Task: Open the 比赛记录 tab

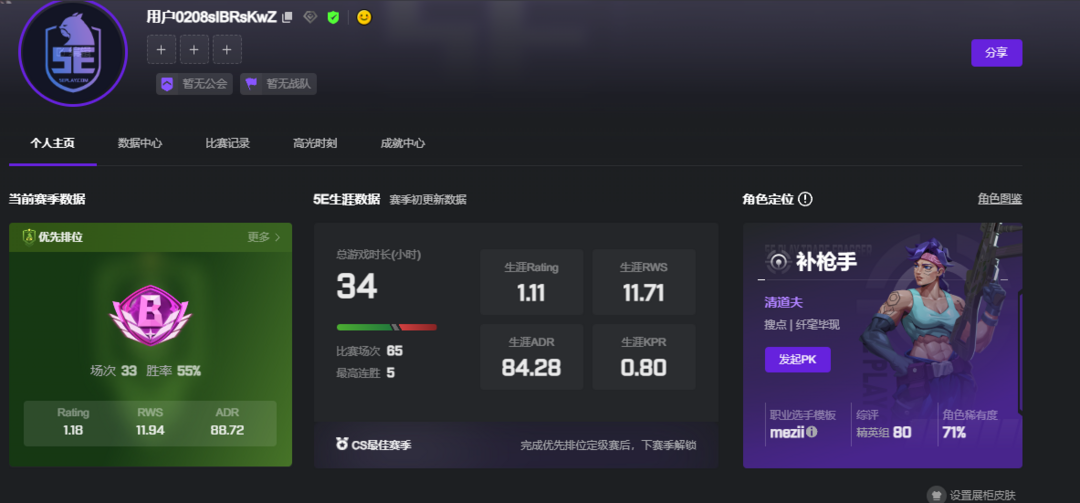Action: [x=227, y=143]
